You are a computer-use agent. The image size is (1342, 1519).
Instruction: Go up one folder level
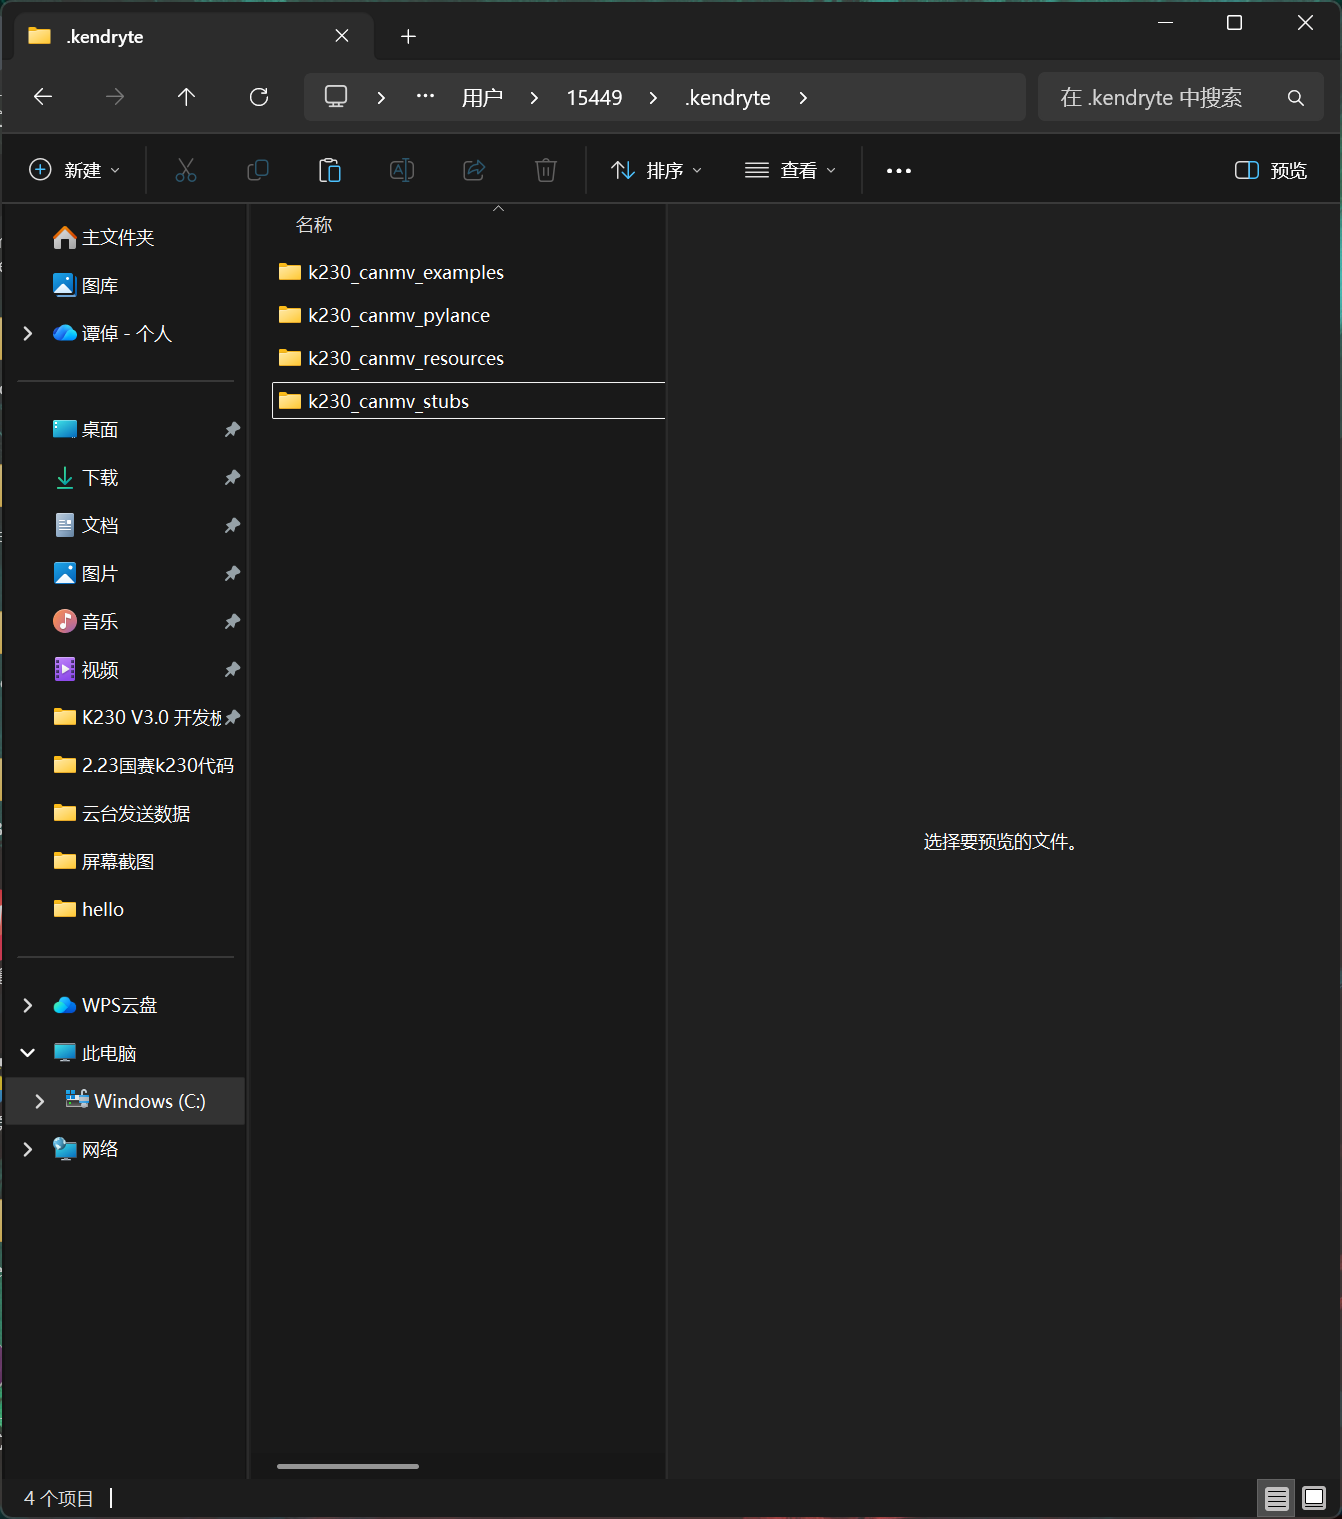(x=186, y=97)
